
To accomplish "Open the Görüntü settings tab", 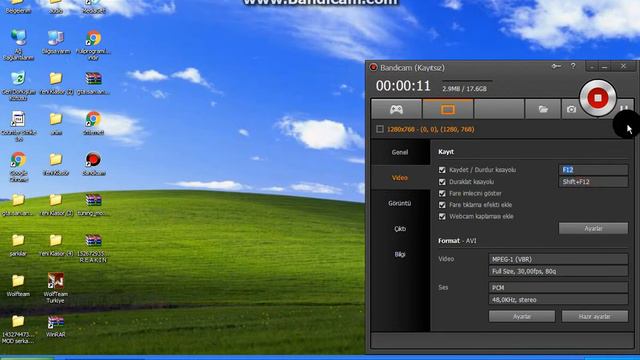I will (x=400, y=203).
